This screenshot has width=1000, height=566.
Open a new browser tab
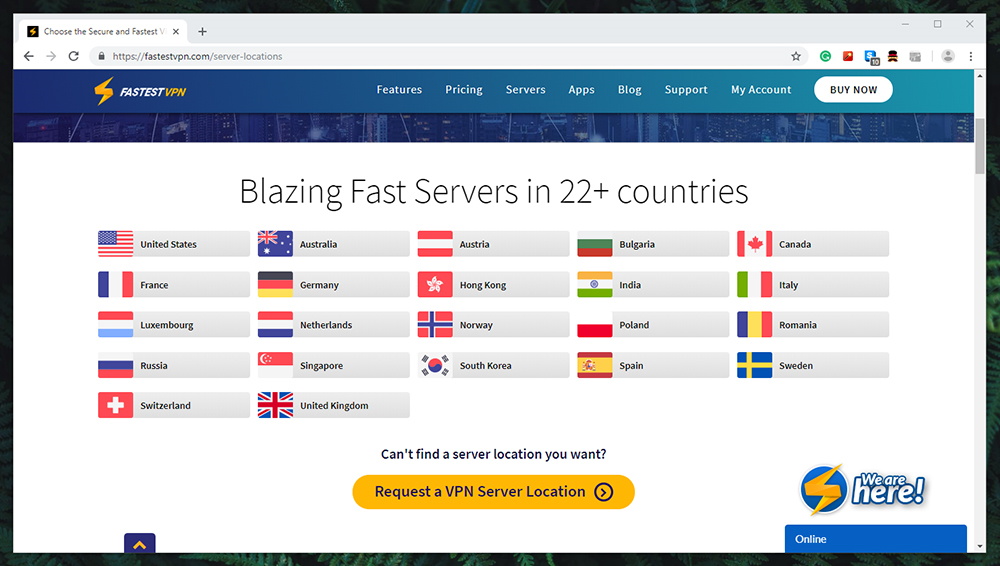[x=202, y=31]
